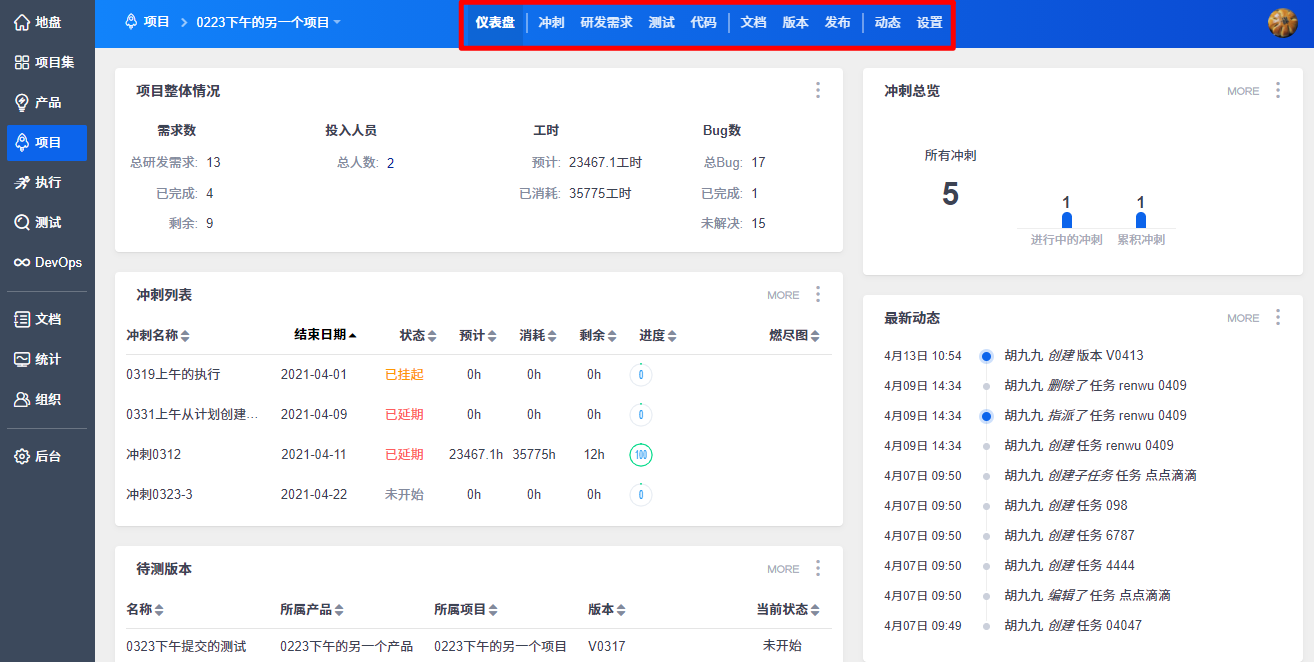
Task: Click the progress ring of 冲刺0323-3
Action: tap(641, 495)
